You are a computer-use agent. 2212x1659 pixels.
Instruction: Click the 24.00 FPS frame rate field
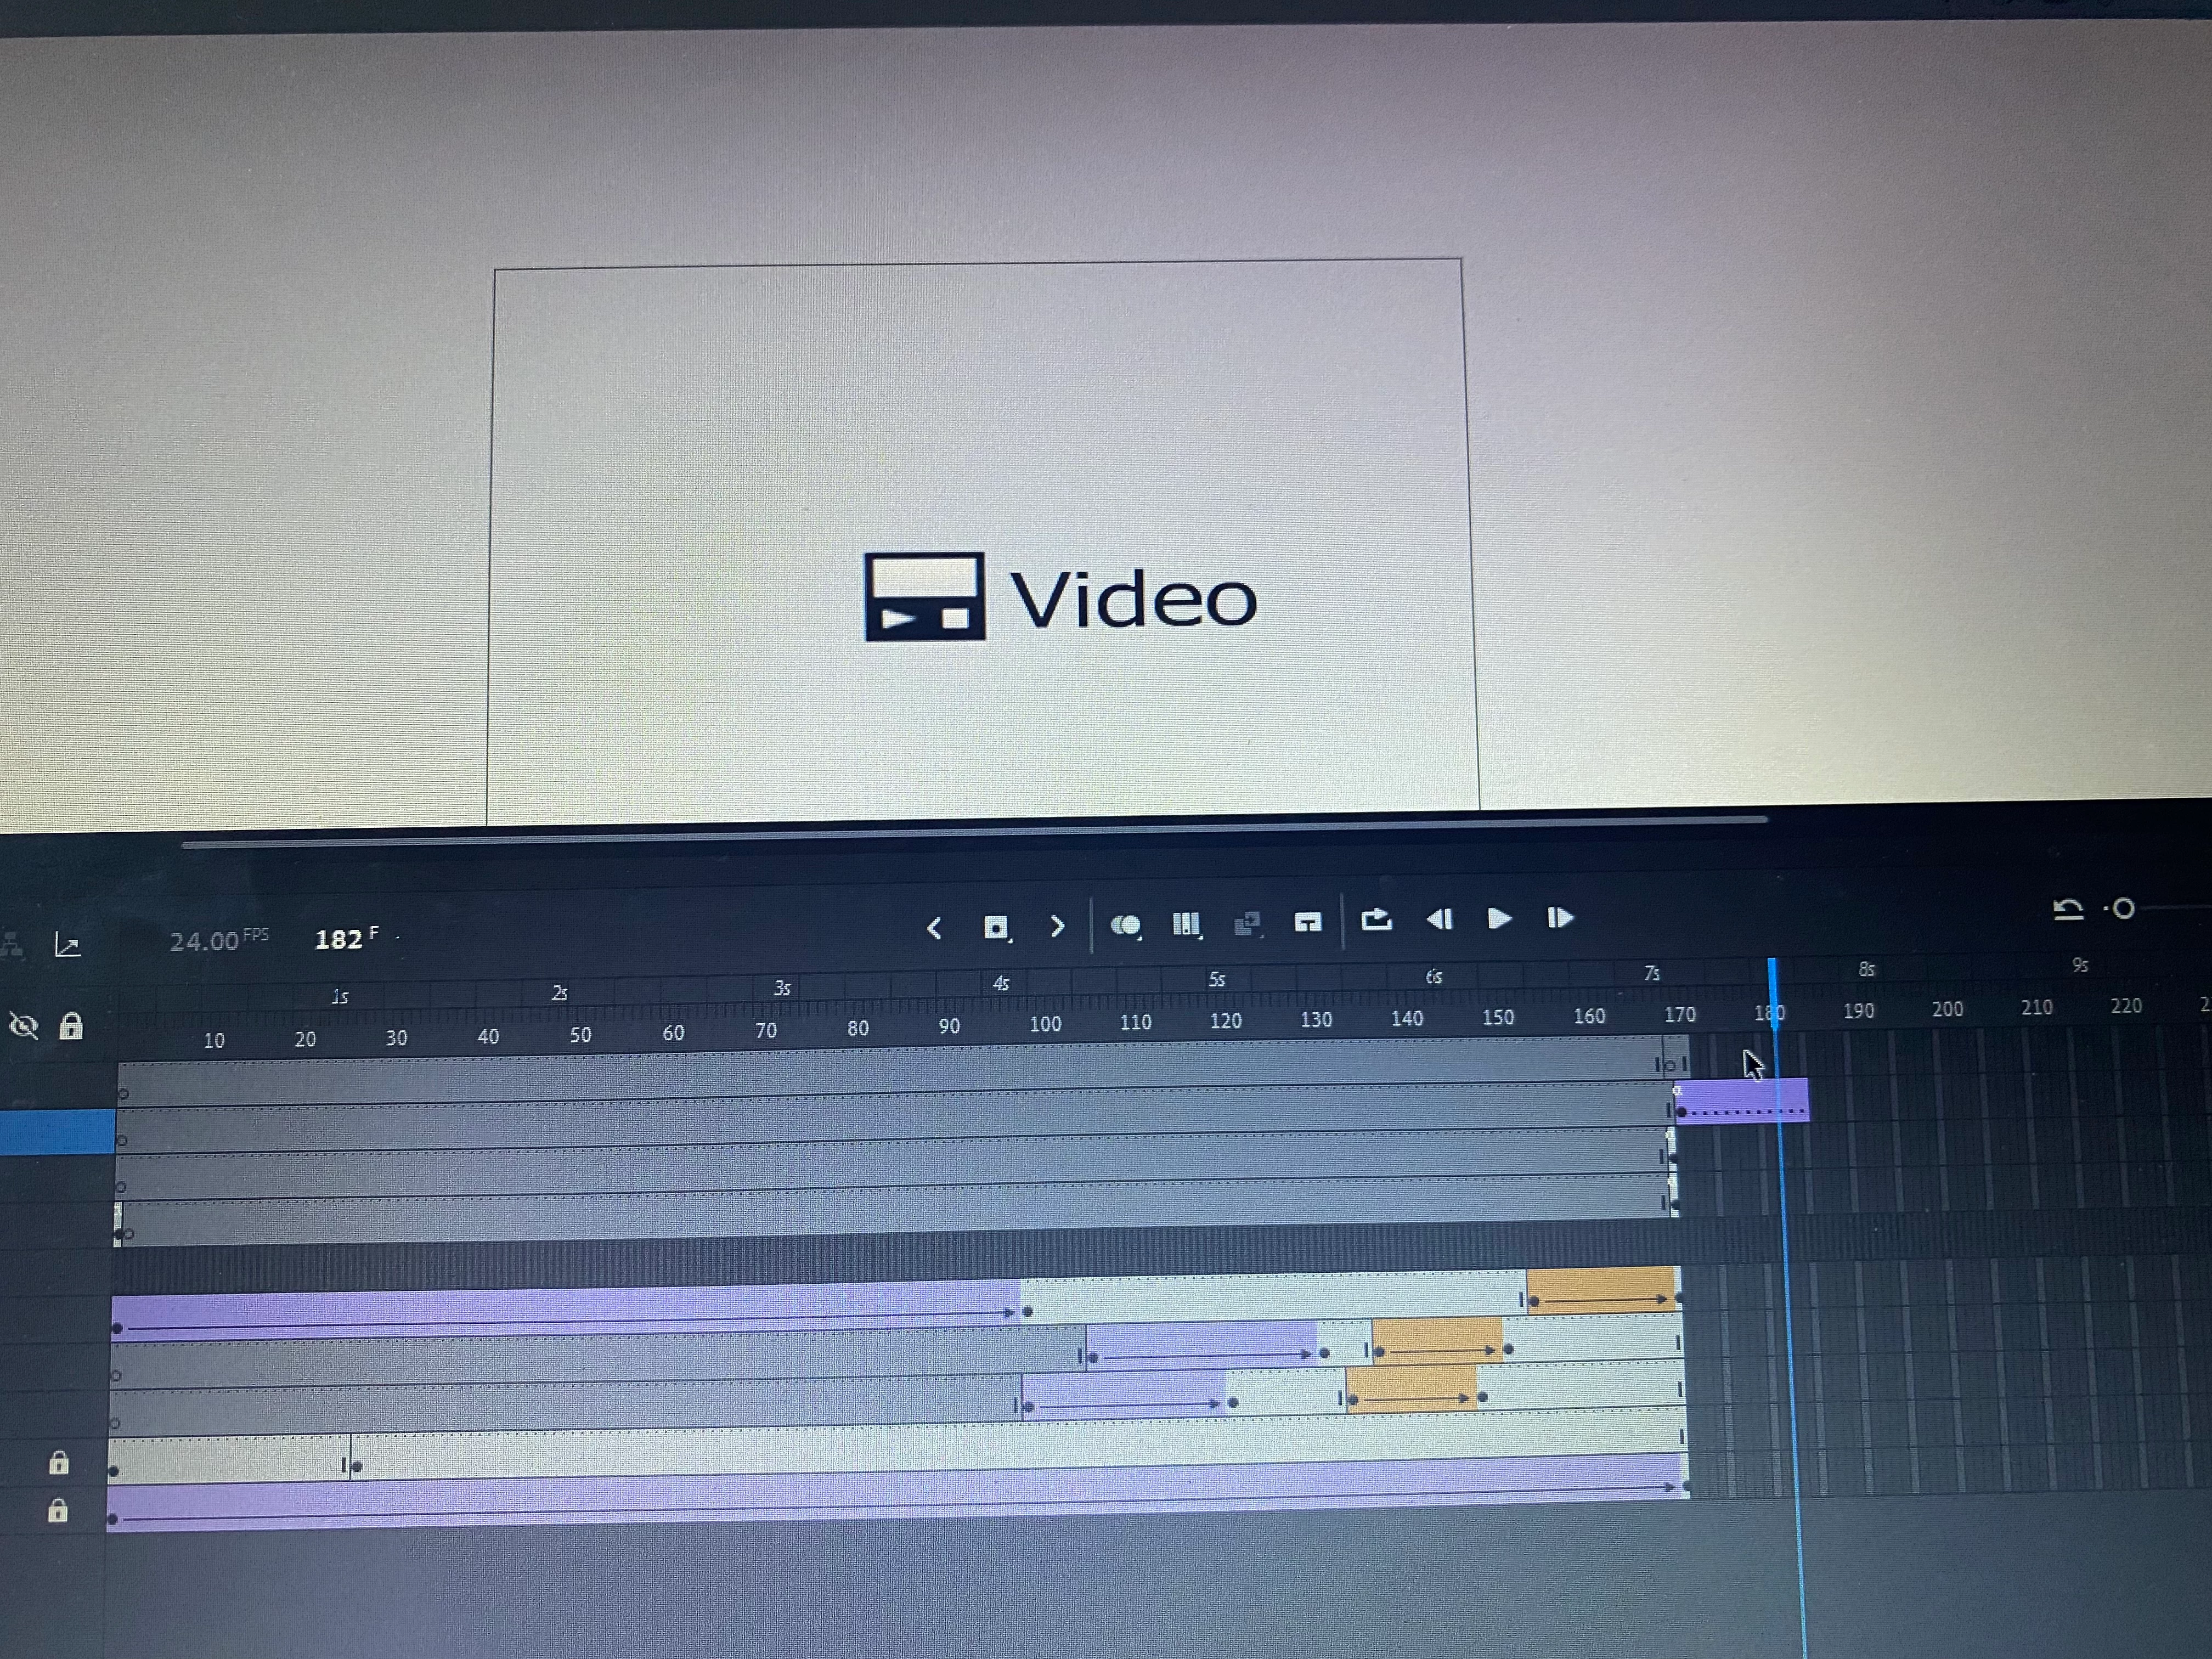coord(204,941)
